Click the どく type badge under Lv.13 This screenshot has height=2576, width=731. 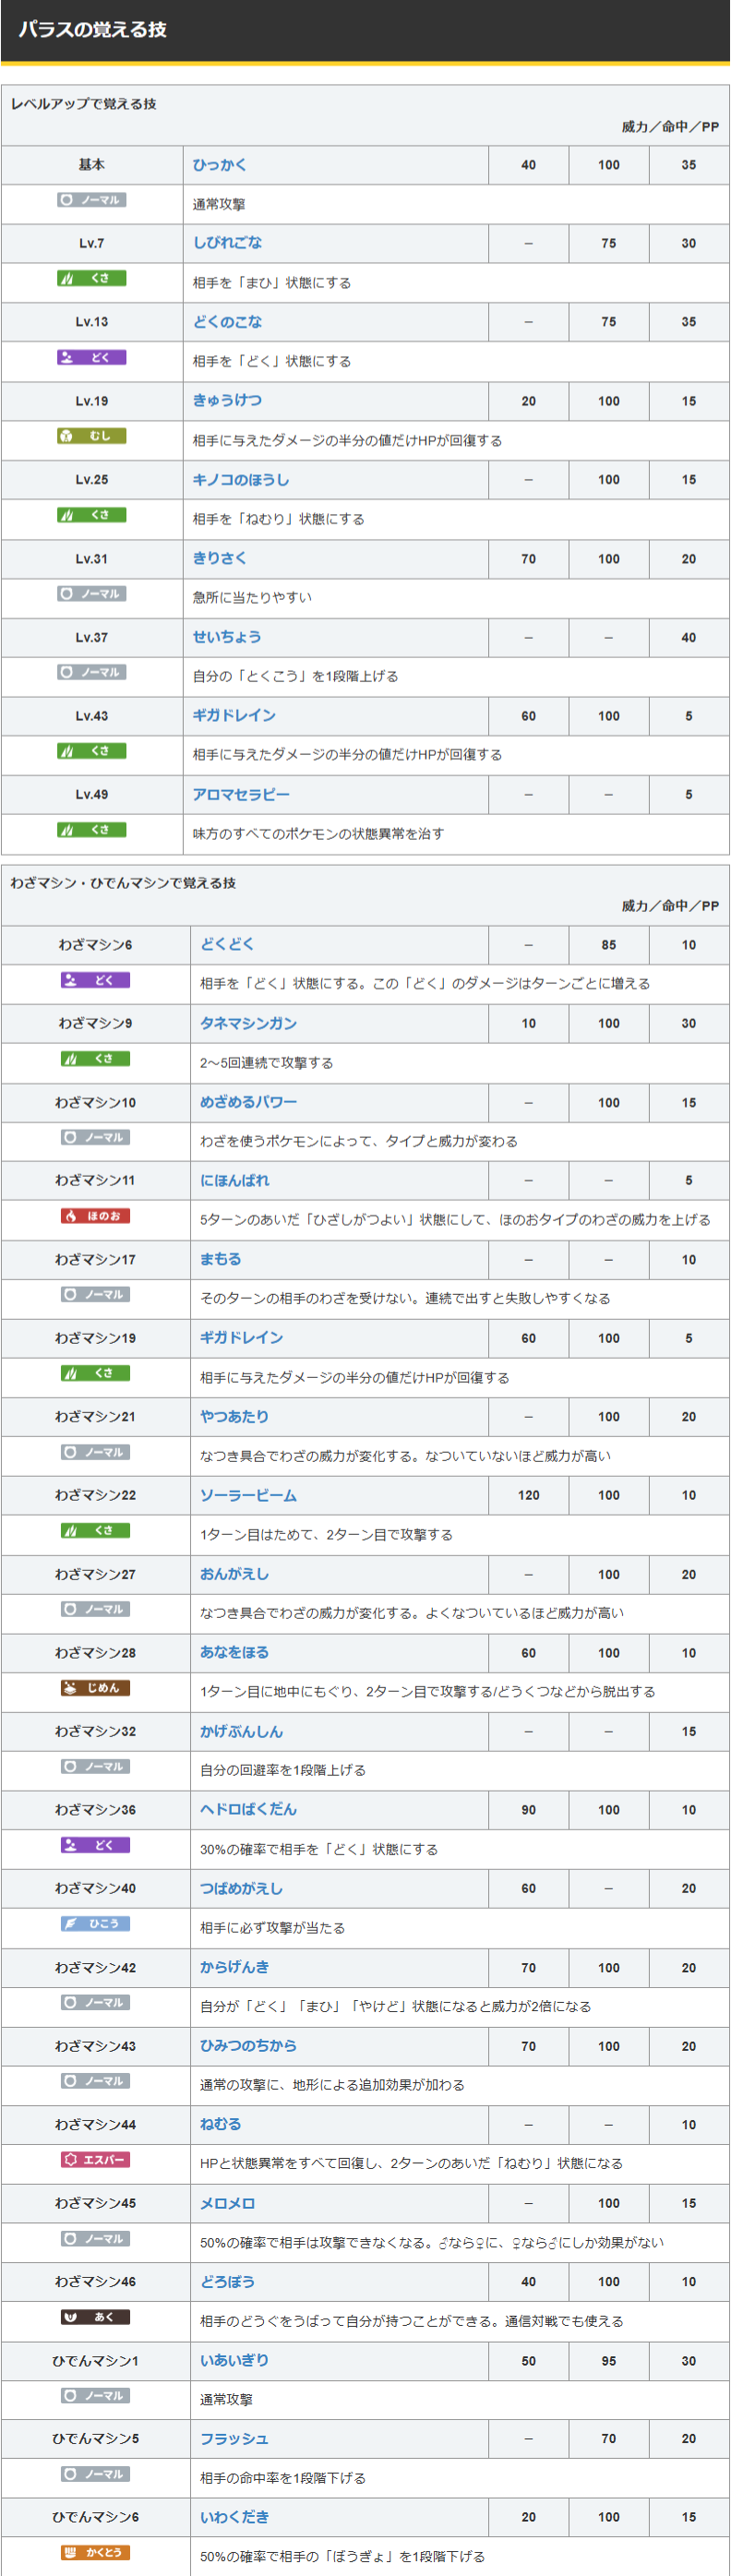(91, 357)
